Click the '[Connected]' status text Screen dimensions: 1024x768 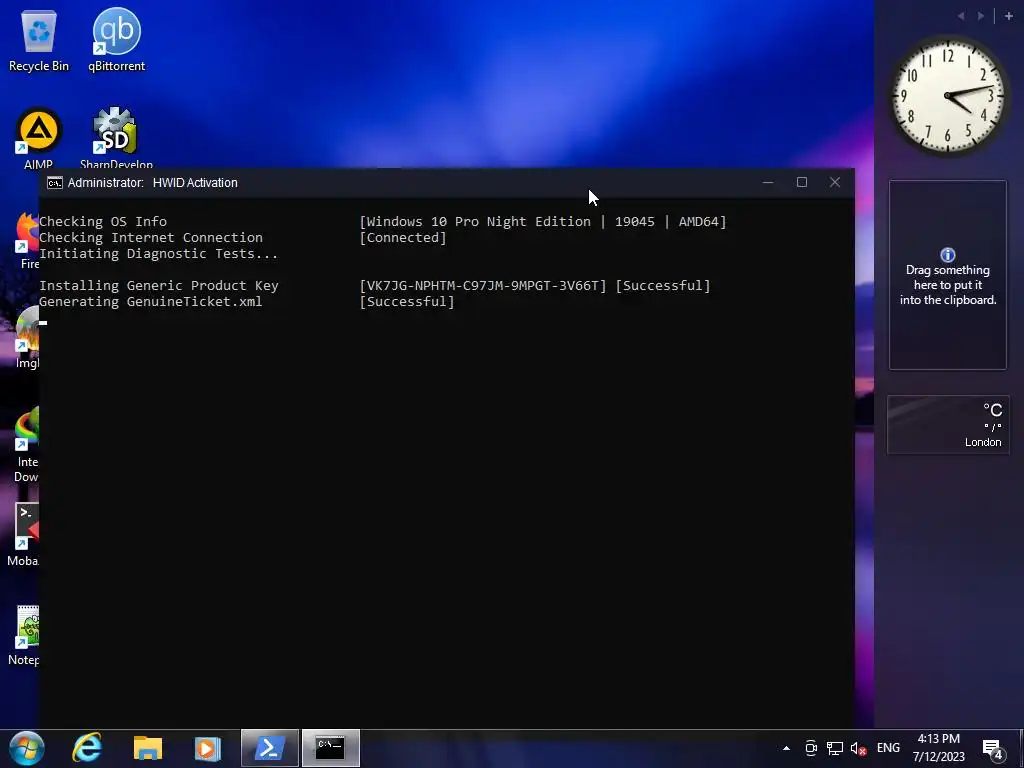click(403, 238)
